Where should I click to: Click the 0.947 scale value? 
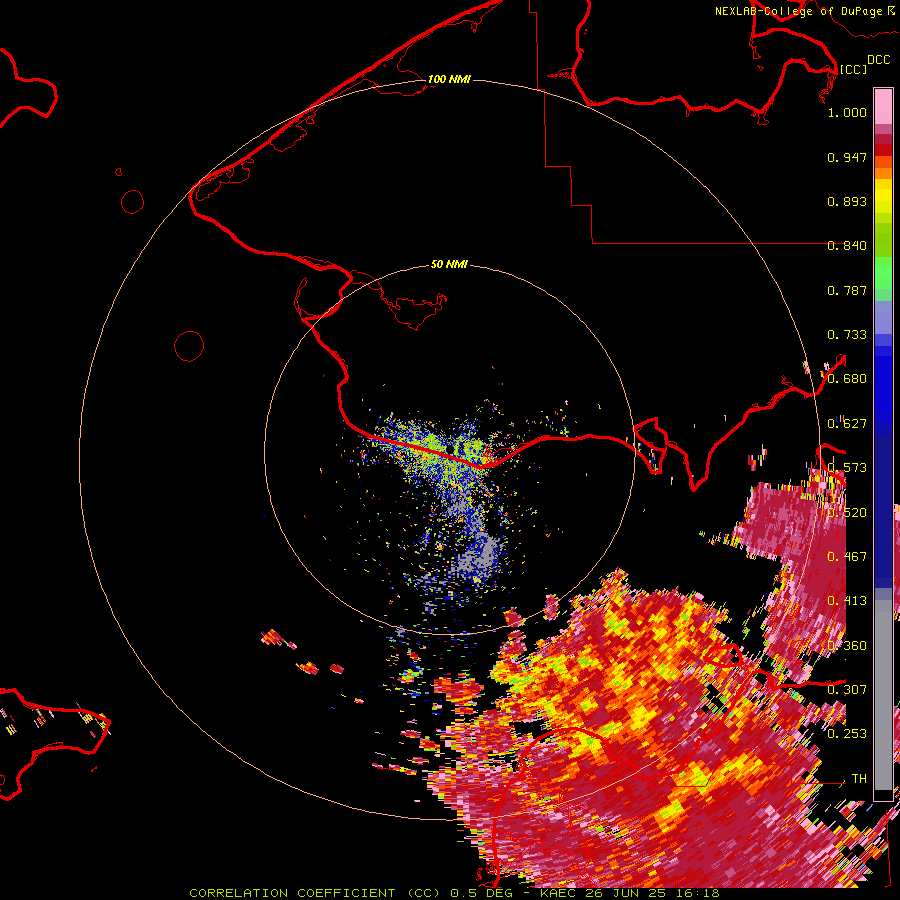click(847, 157)
